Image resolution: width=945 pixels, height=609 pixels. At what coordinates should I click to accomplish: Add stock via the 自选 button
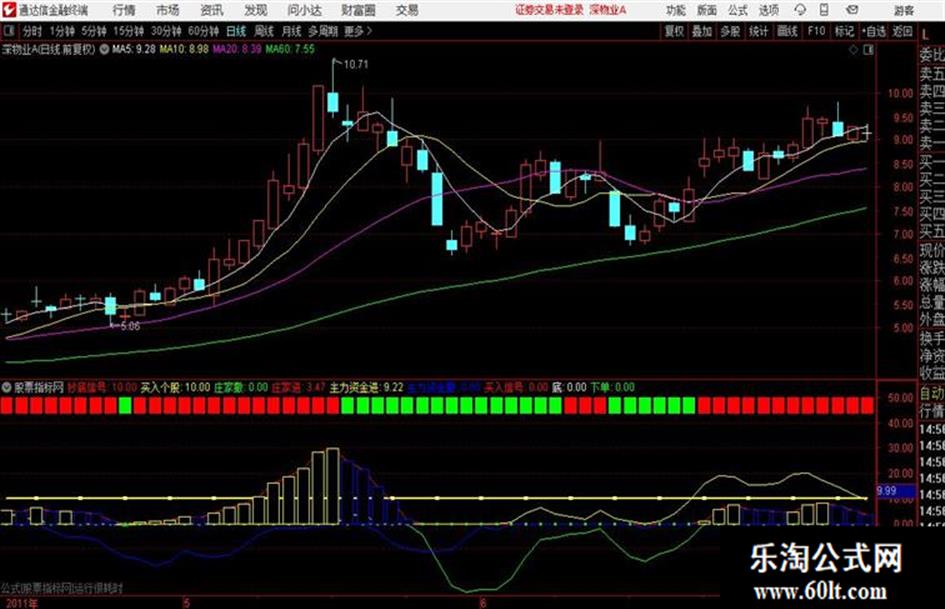click(x=874, y=31)
